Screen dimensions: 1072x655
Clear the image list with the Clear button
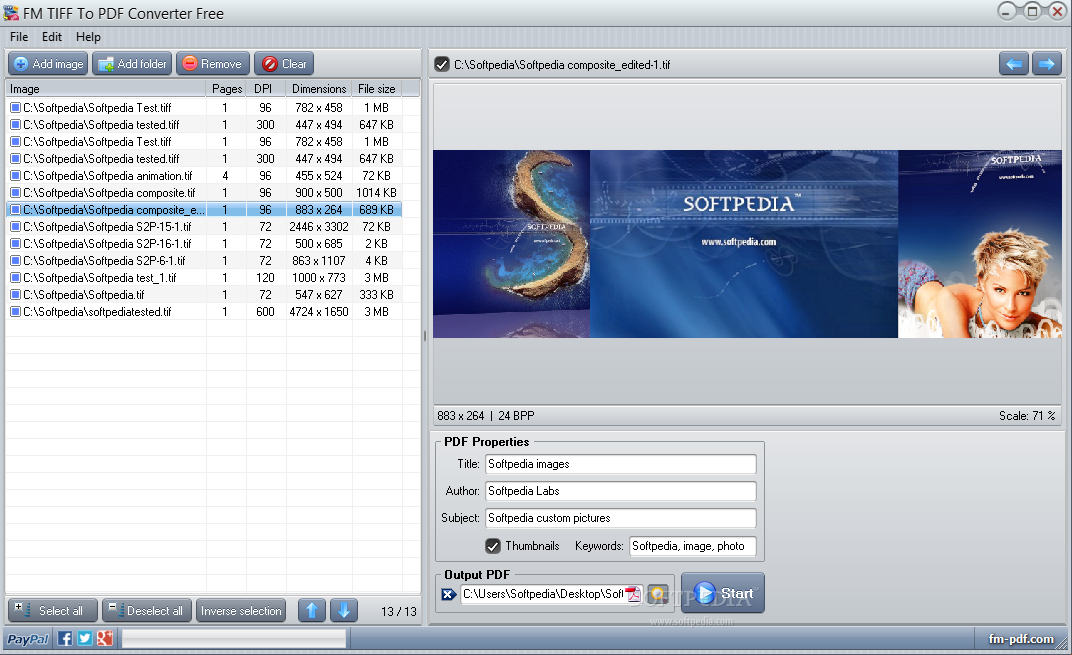point(284,64)
